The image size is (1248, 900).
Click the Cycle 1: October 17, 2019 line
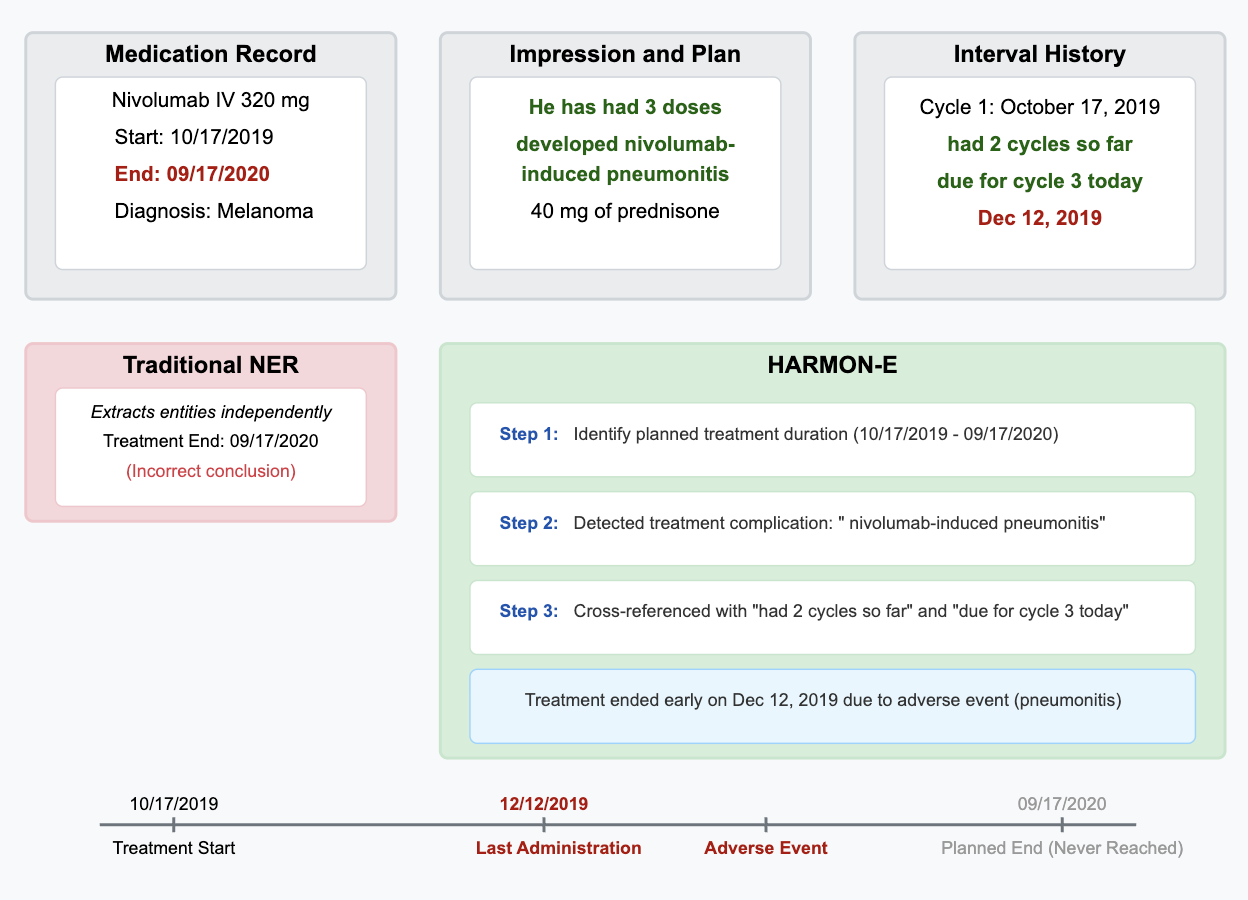pos(1039,107)
